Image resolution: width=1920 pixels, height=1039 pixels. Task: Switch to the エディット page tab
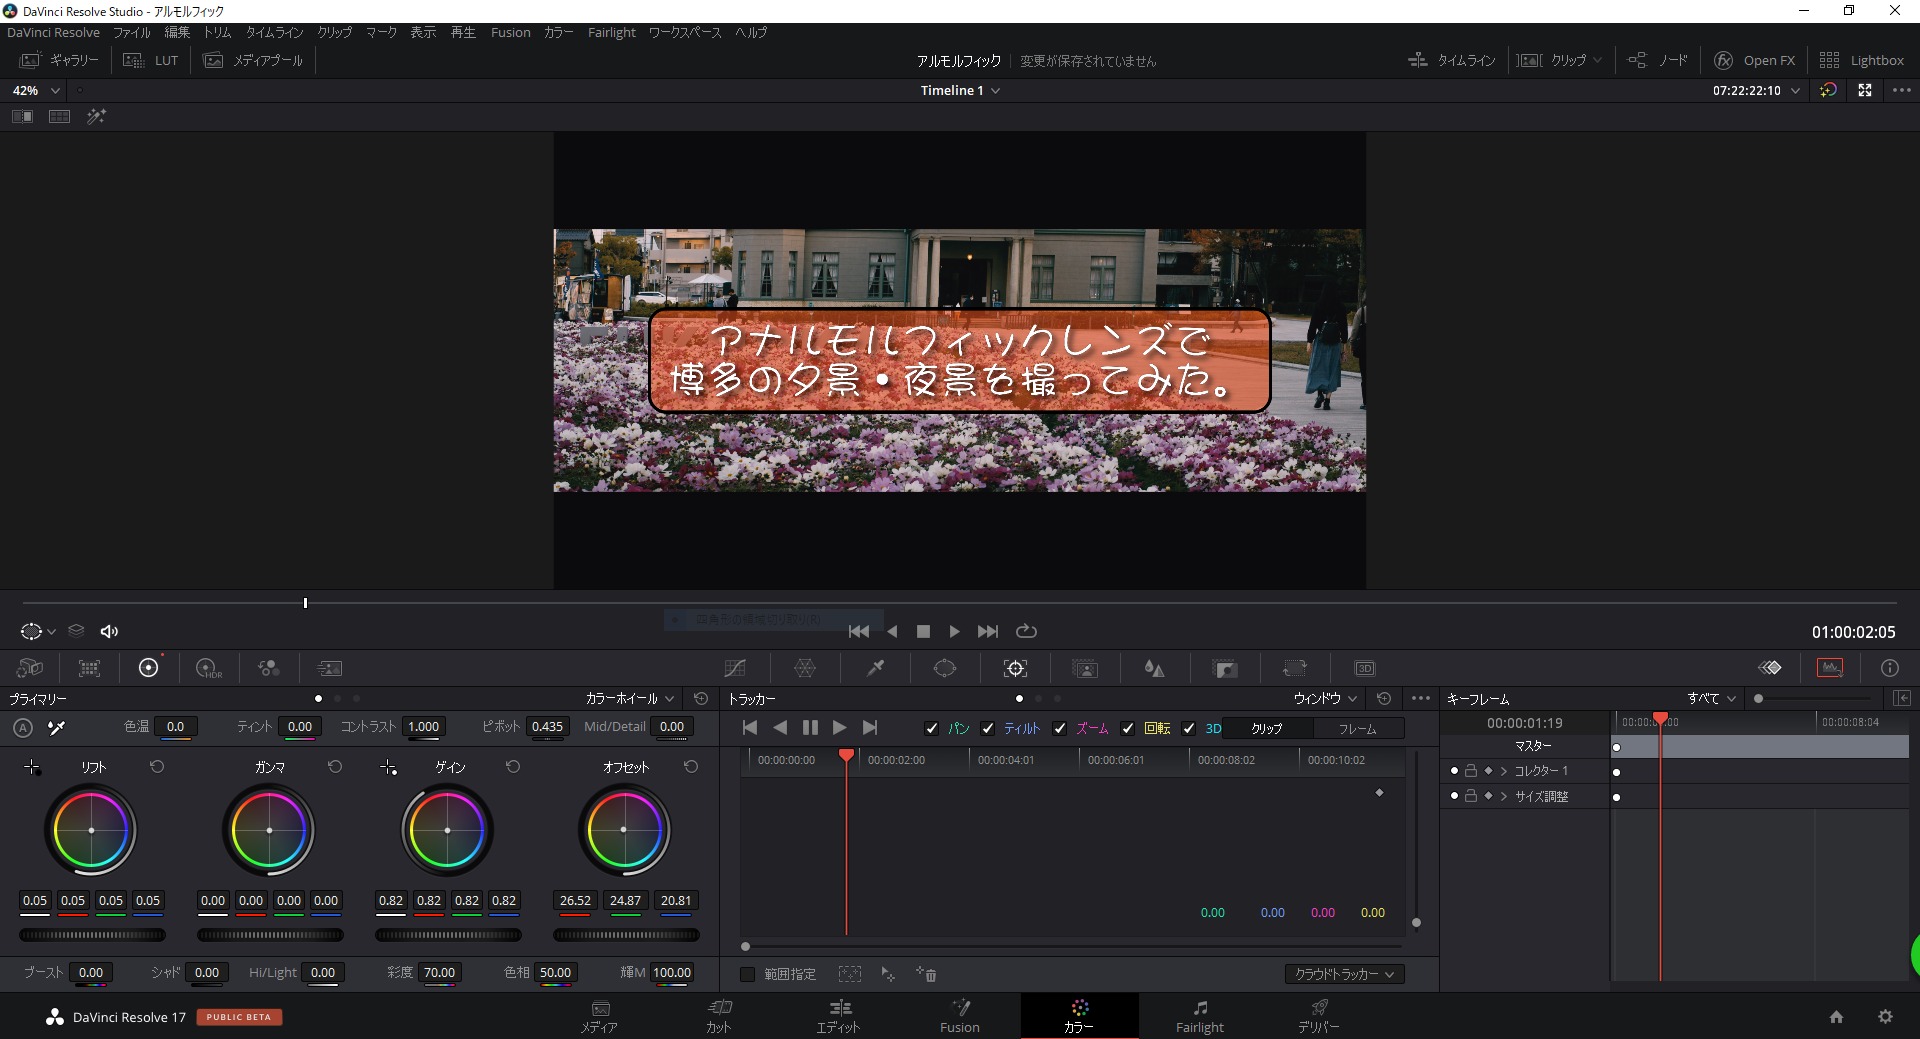[x=838, y=1015]
